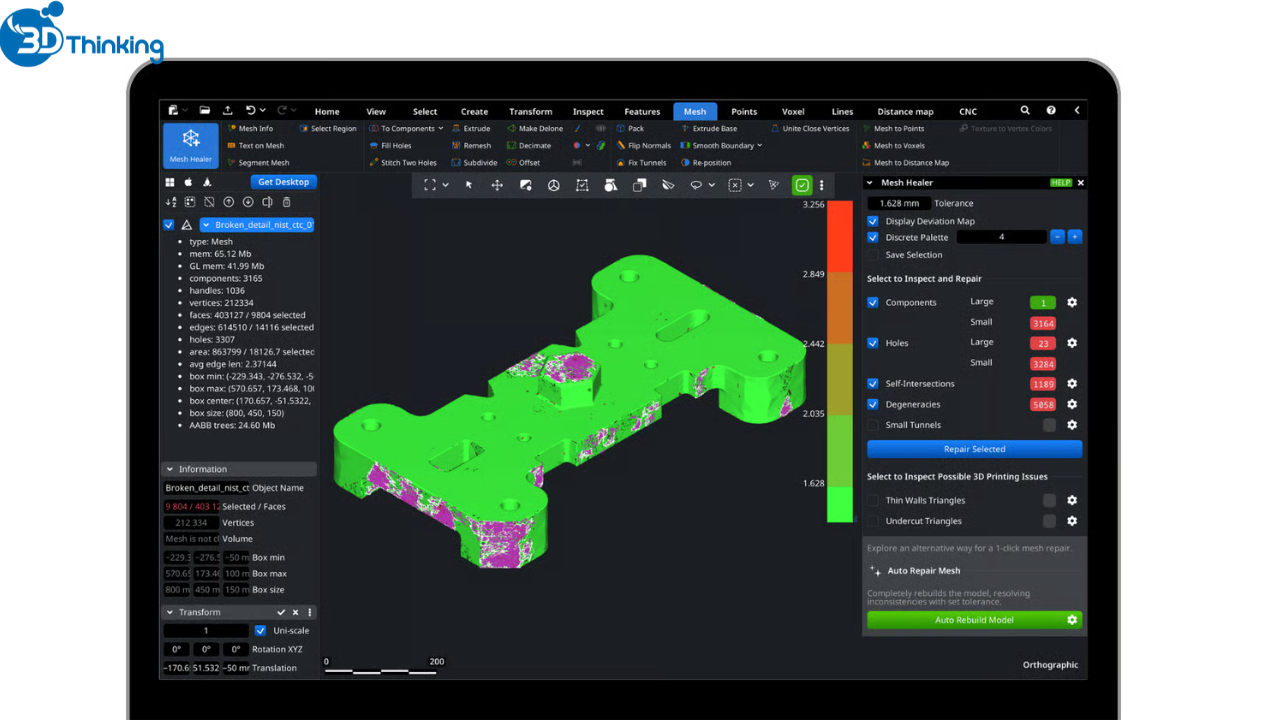Open the help question mark icon
This screenshot has height=720, width=1280.
pos(1051,111)
